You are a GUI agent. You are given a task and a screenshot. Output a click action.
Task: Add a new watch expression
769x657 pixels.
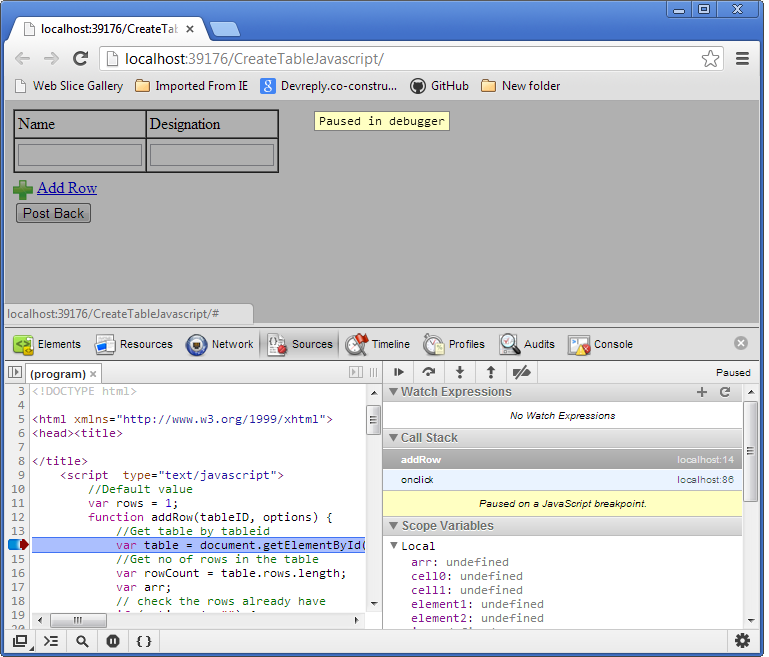coord(702,392)
